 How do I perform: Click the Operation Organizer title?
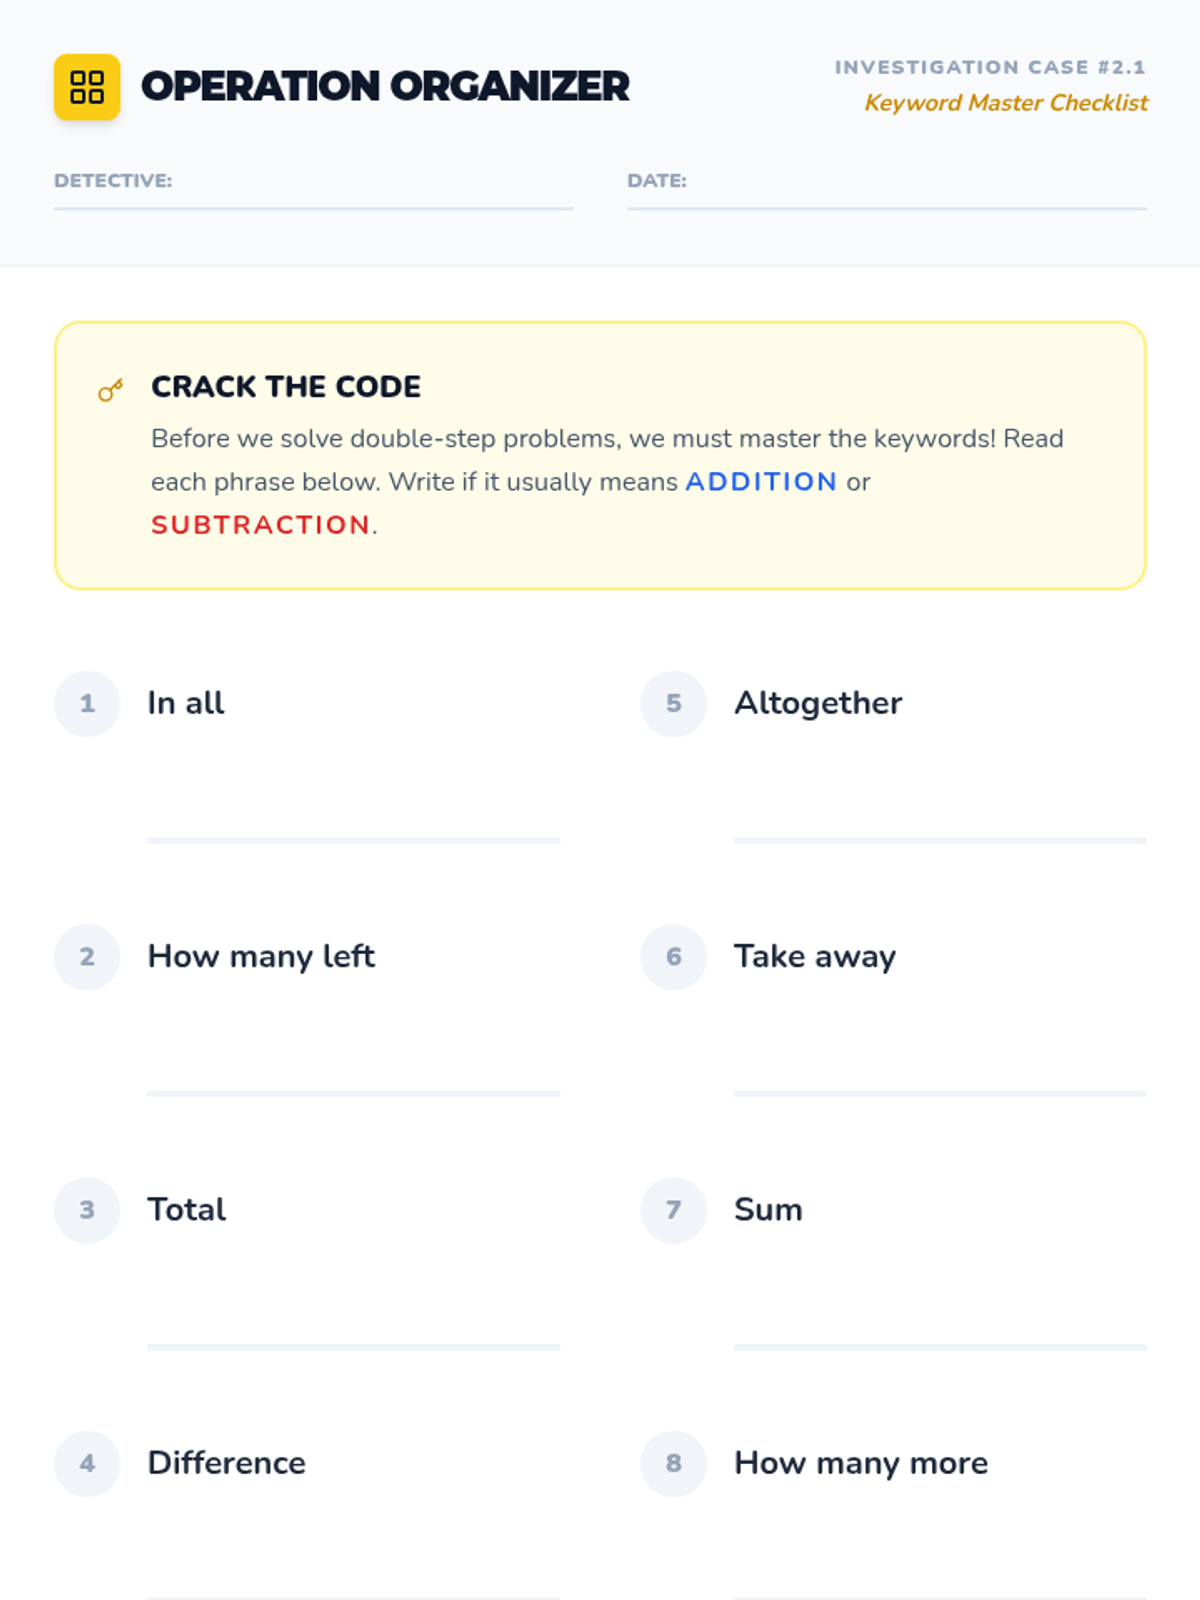tap(385, 87)
